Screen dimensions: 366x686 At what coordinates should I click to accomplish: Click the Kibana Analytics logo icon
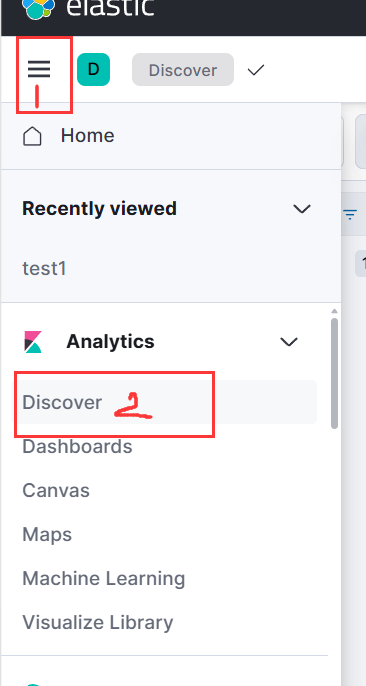(x=33, y=342)
